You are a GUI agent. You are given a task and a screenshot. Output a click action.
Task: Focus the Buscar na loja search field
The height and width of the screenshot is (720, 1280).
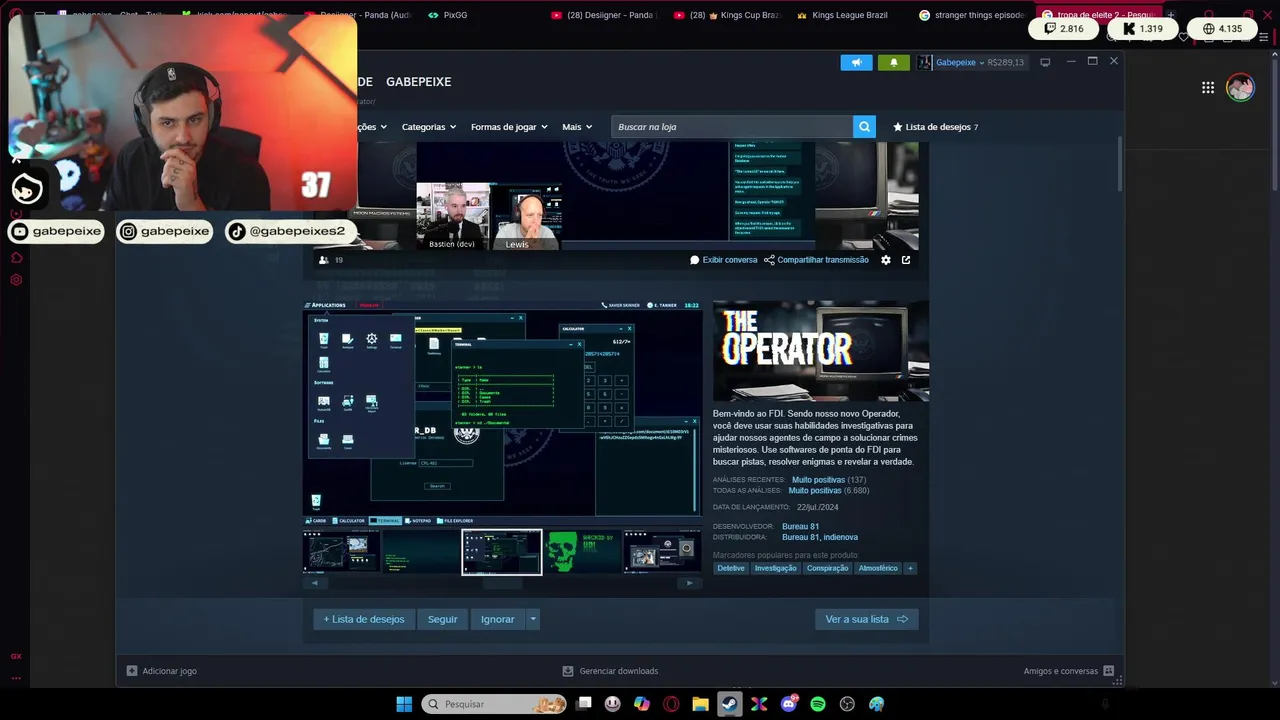pyautogui.click(x=731, y=127)
